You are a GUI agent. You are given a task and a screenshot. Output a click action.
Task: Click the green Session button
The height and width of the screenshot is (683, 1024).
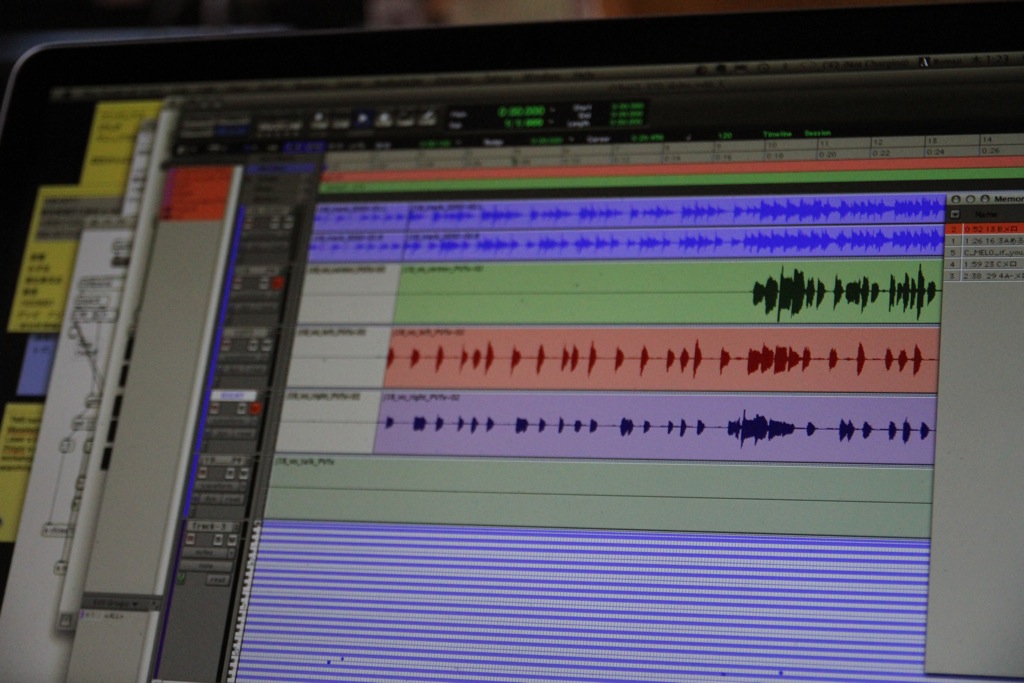click(x=817, y=133)
